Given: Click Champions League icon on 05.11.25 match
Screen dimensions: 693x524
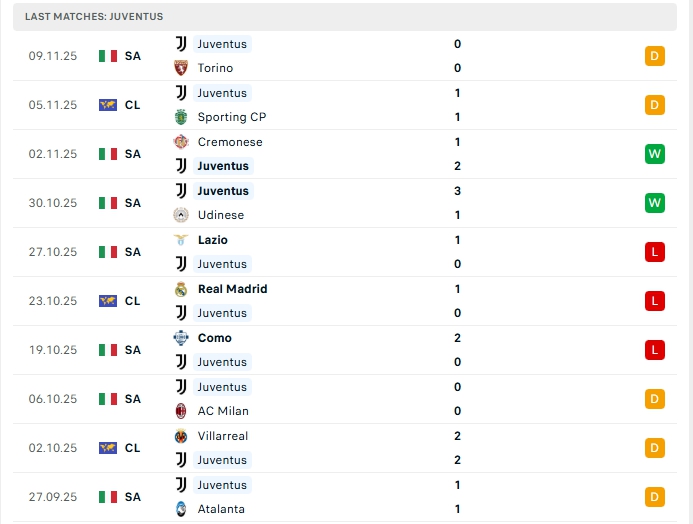Looking at the screenshot, I should (x=108, y=105).
